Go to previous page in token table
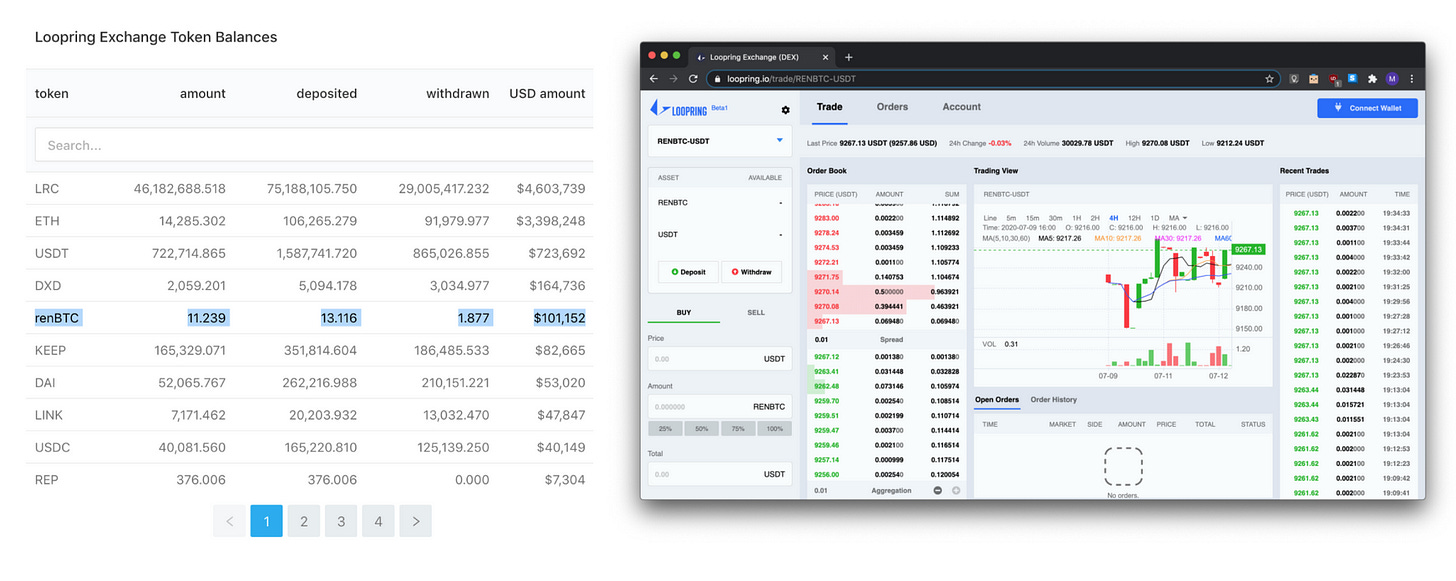The image size is (1456, 581). 229,521
